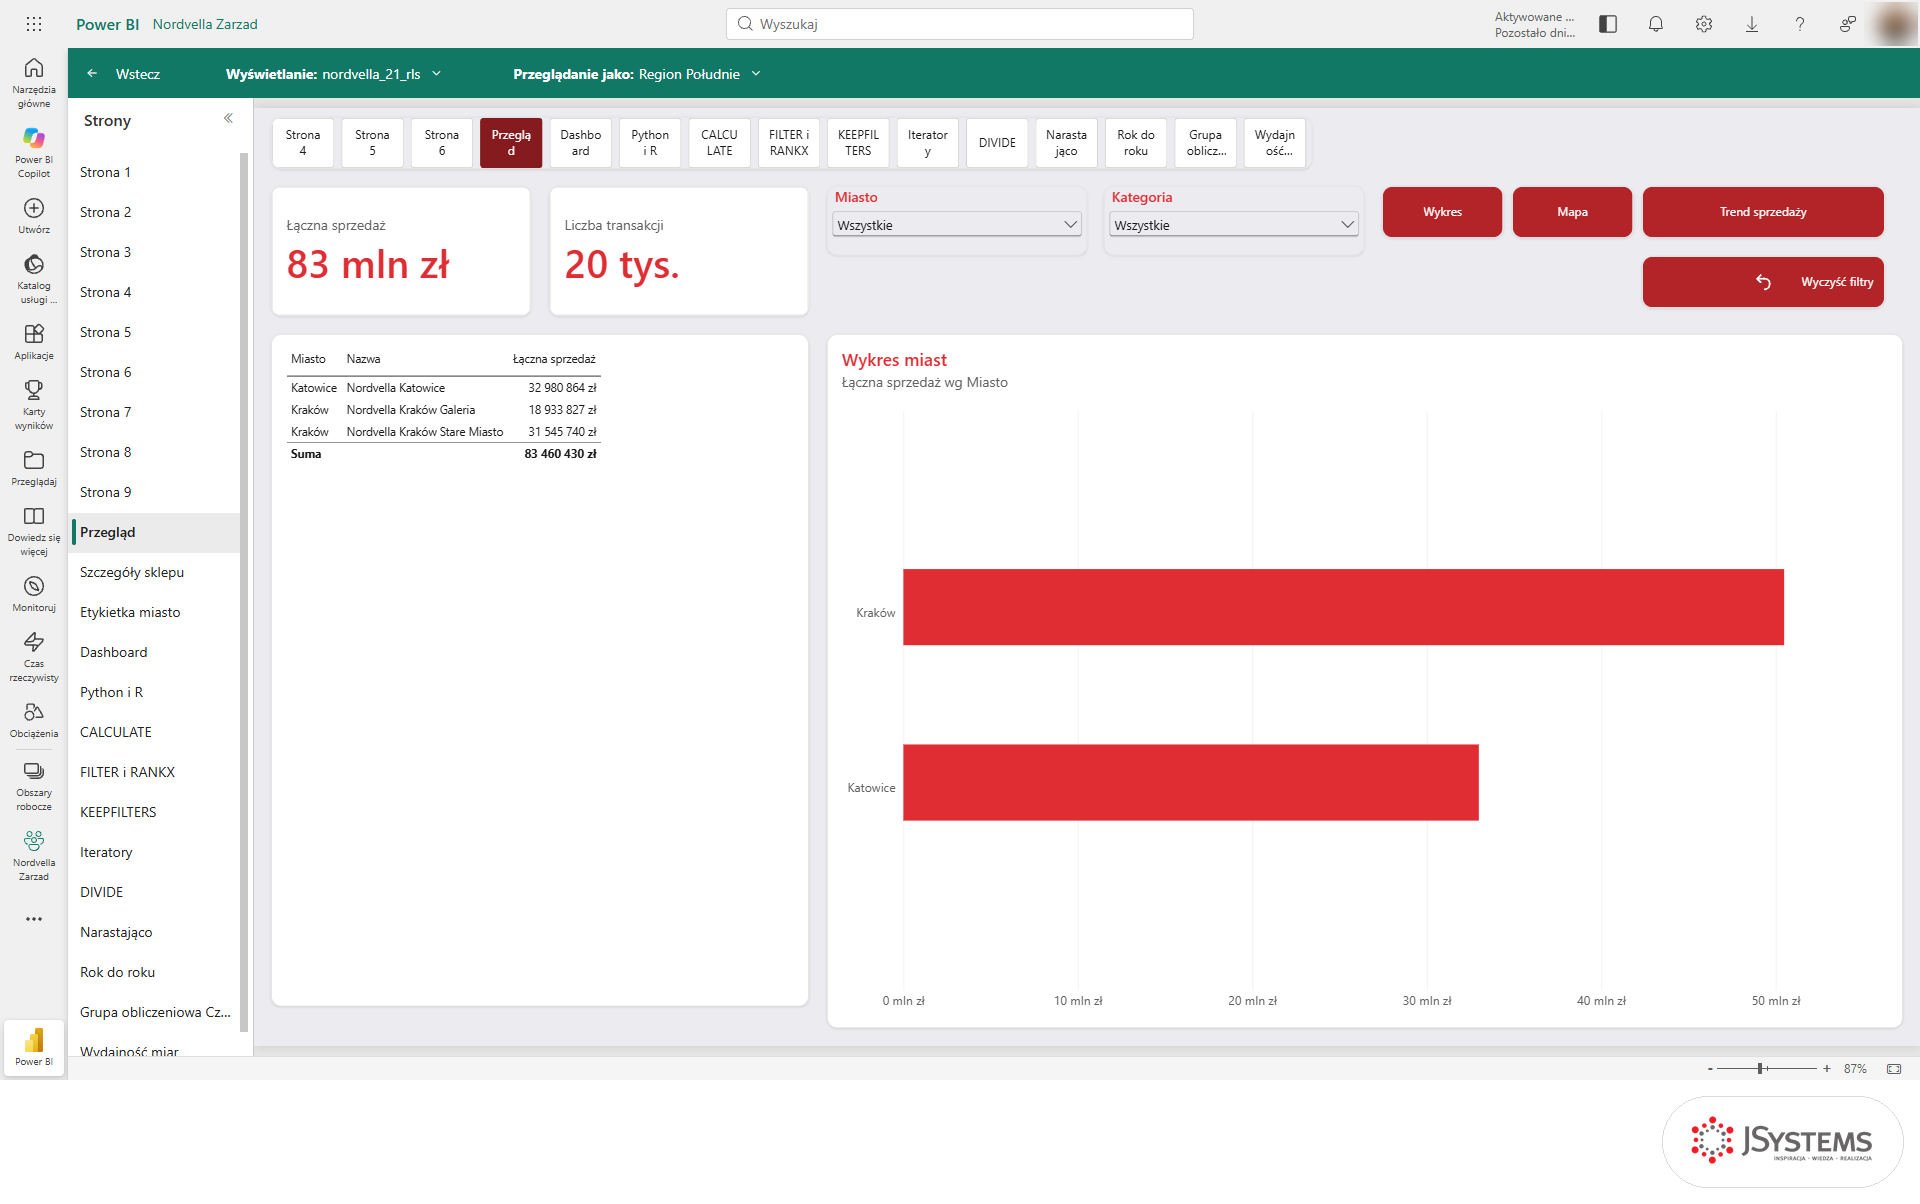This screenshot has width=1920, height=1204.
Task: Click the 32 980 864 zł cell
Action: pyautogui.click(x=562, y=388)
